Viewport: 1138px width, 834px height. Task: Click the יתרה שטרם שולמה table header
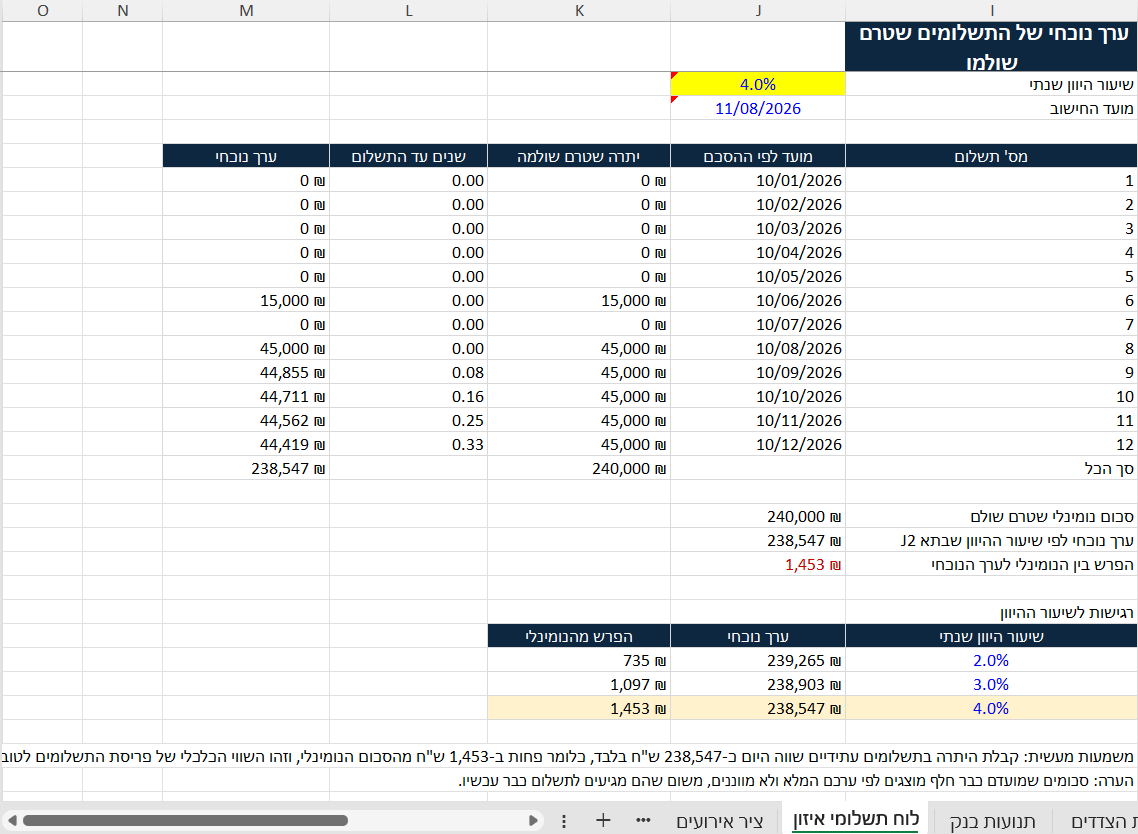579,156
